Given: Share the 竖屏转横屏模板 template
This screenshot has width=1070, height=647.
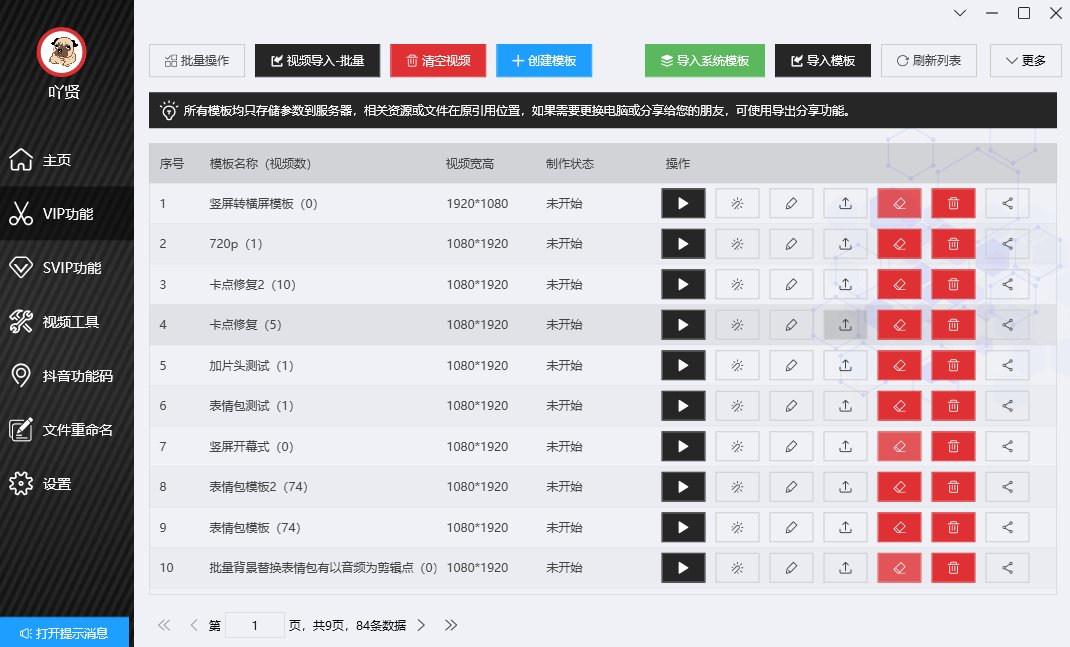Looking at the screenshot, I should point(1007,203).
